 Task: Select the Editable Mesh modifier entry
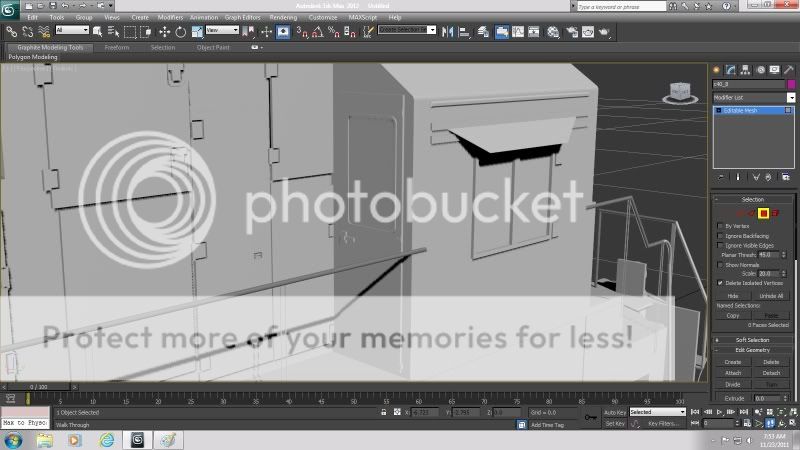point(753,110)
